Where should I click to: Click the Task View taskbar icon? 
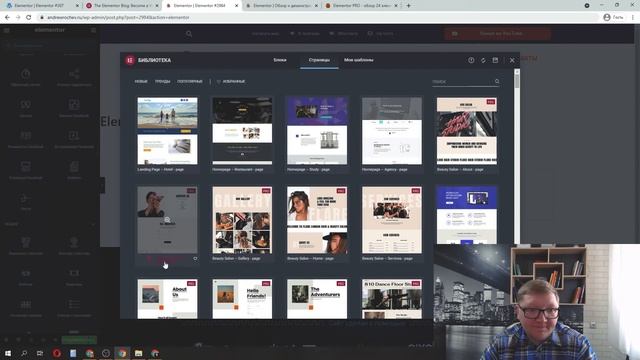tap(40, 353)
